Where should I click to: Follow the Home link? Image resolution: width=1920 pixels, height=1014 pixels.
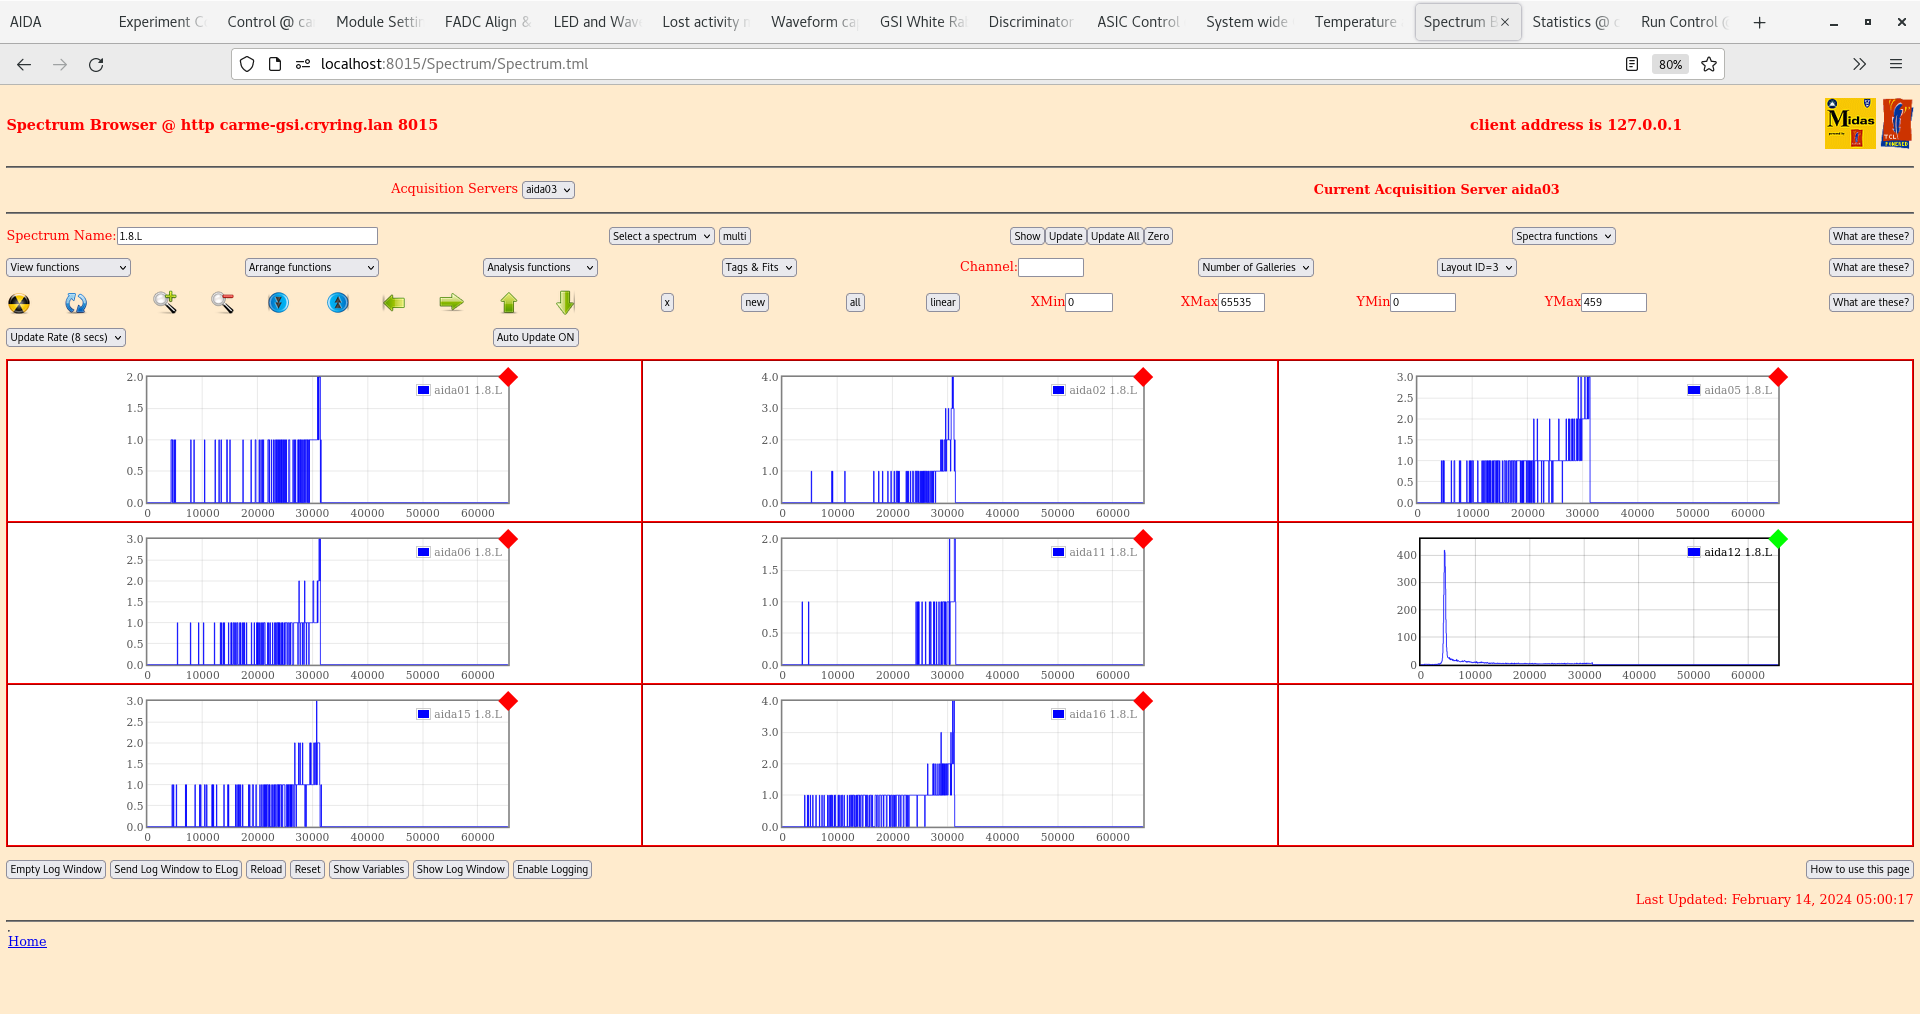click(x=26, y=940)
